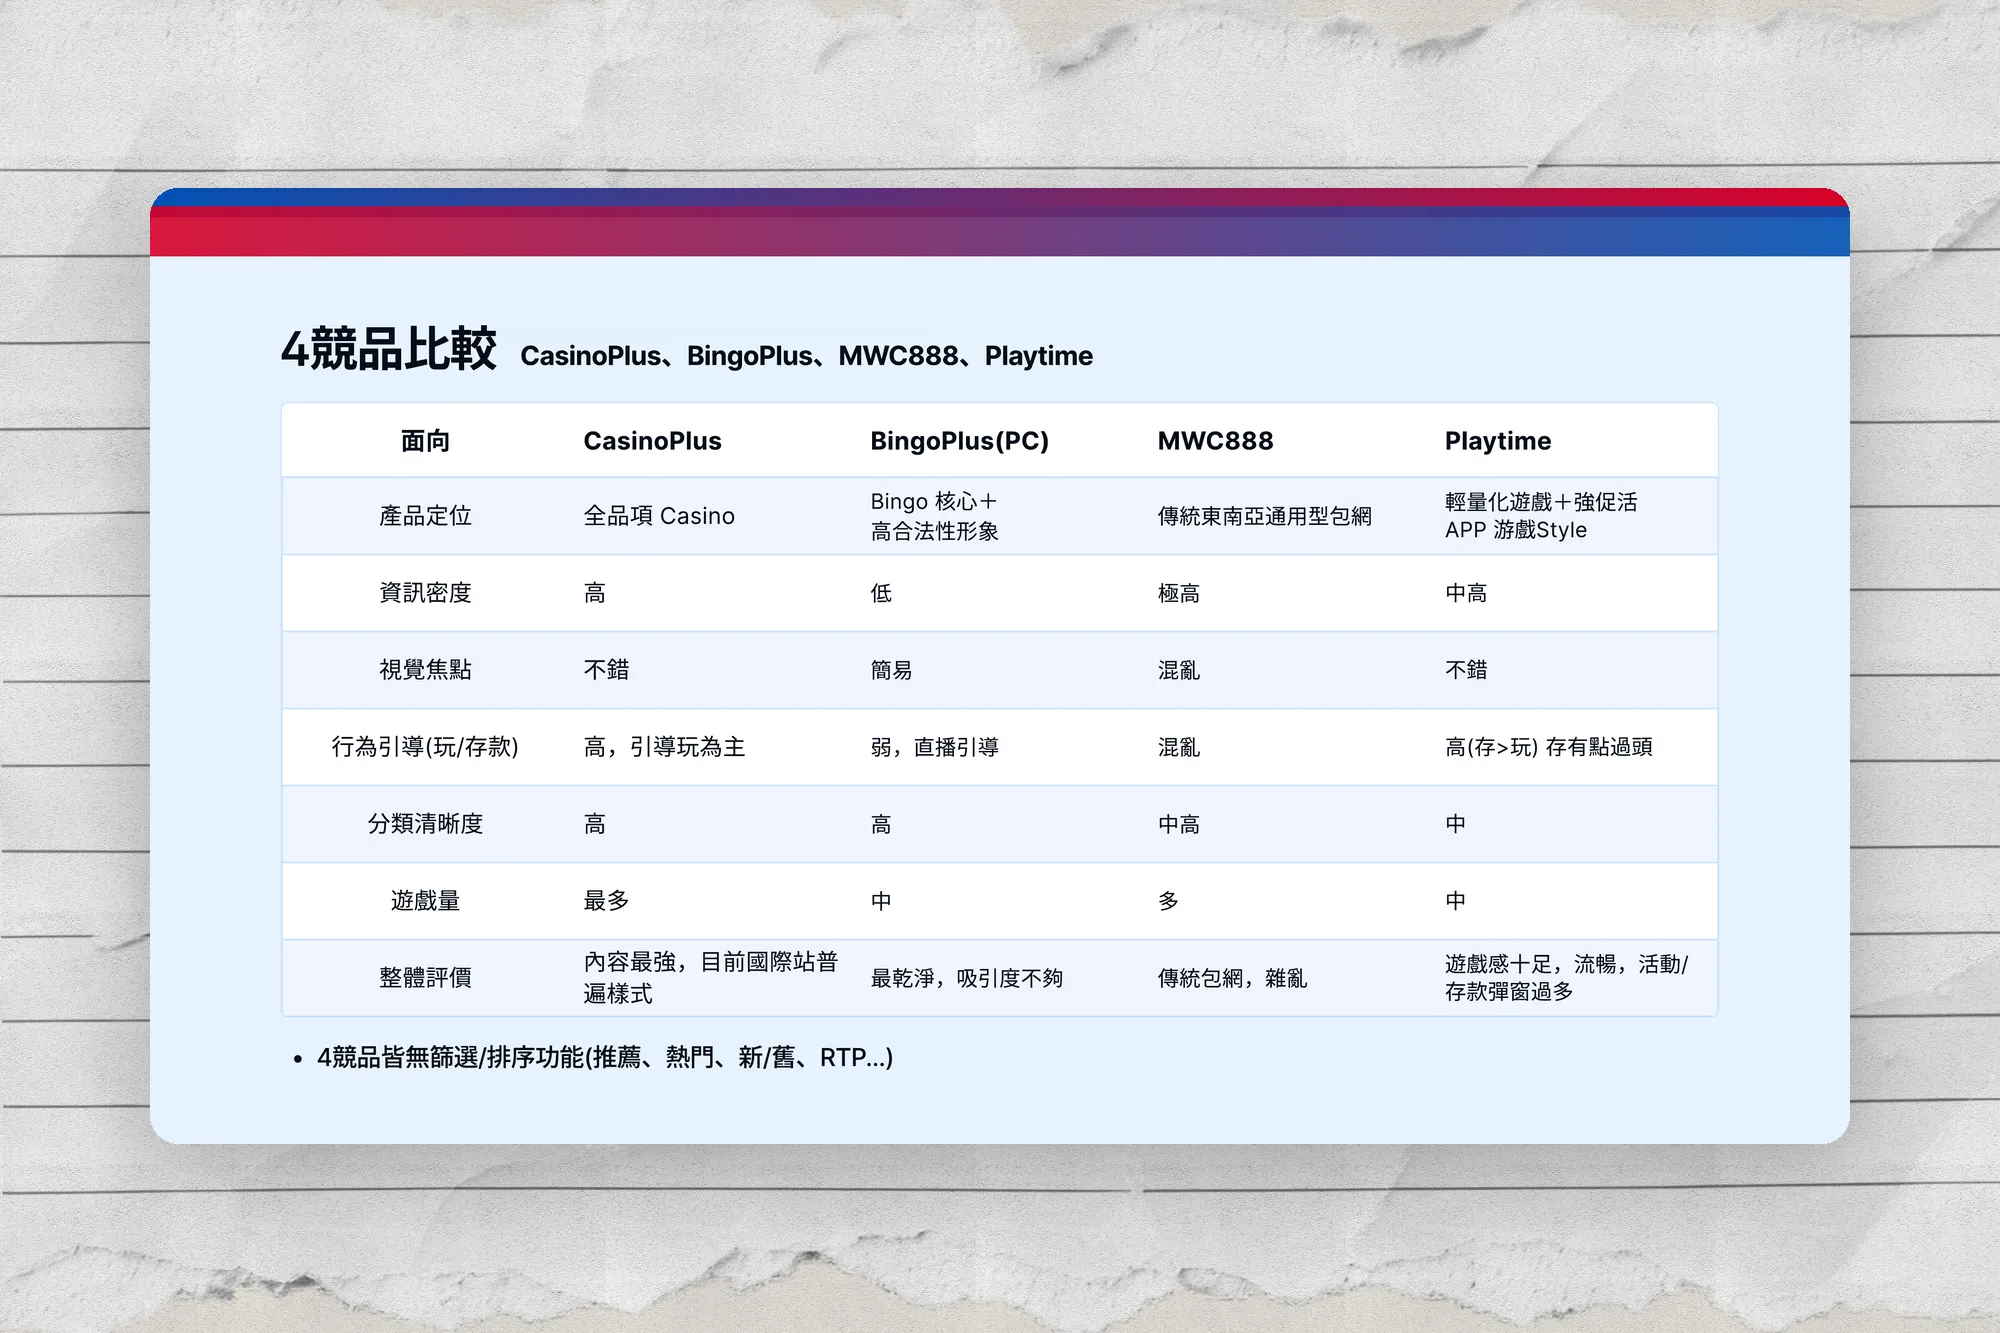Image resolution: width=2000 pixels, height=1333 pixels.
Task: Pick the cell "Bingo 核心＋高合法性形象"
Action: point(934,516)
